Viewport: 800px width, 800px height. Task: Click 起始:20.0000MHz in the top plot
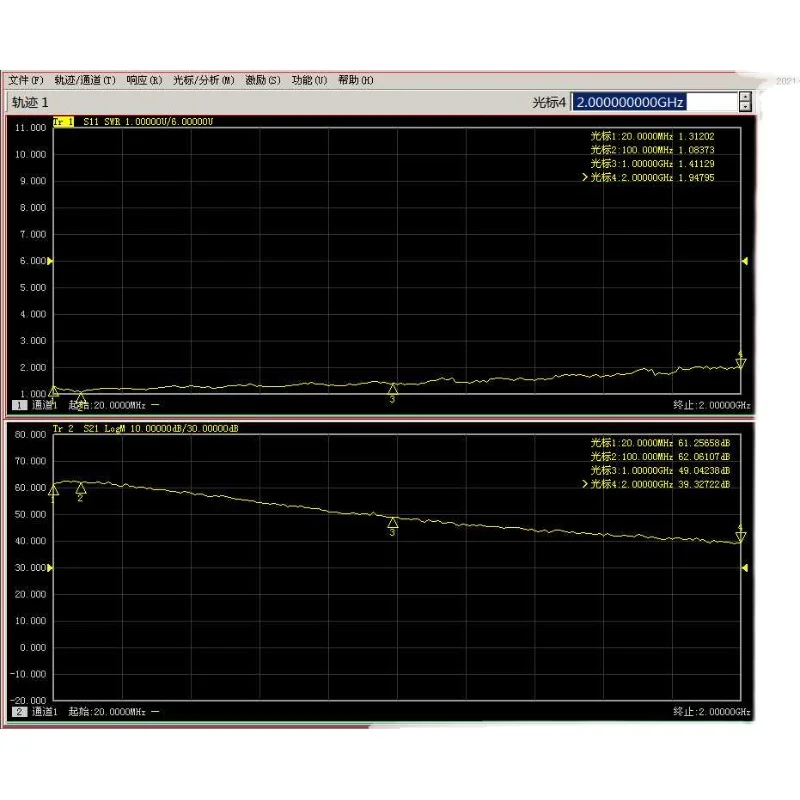click(x=107, y=405)
